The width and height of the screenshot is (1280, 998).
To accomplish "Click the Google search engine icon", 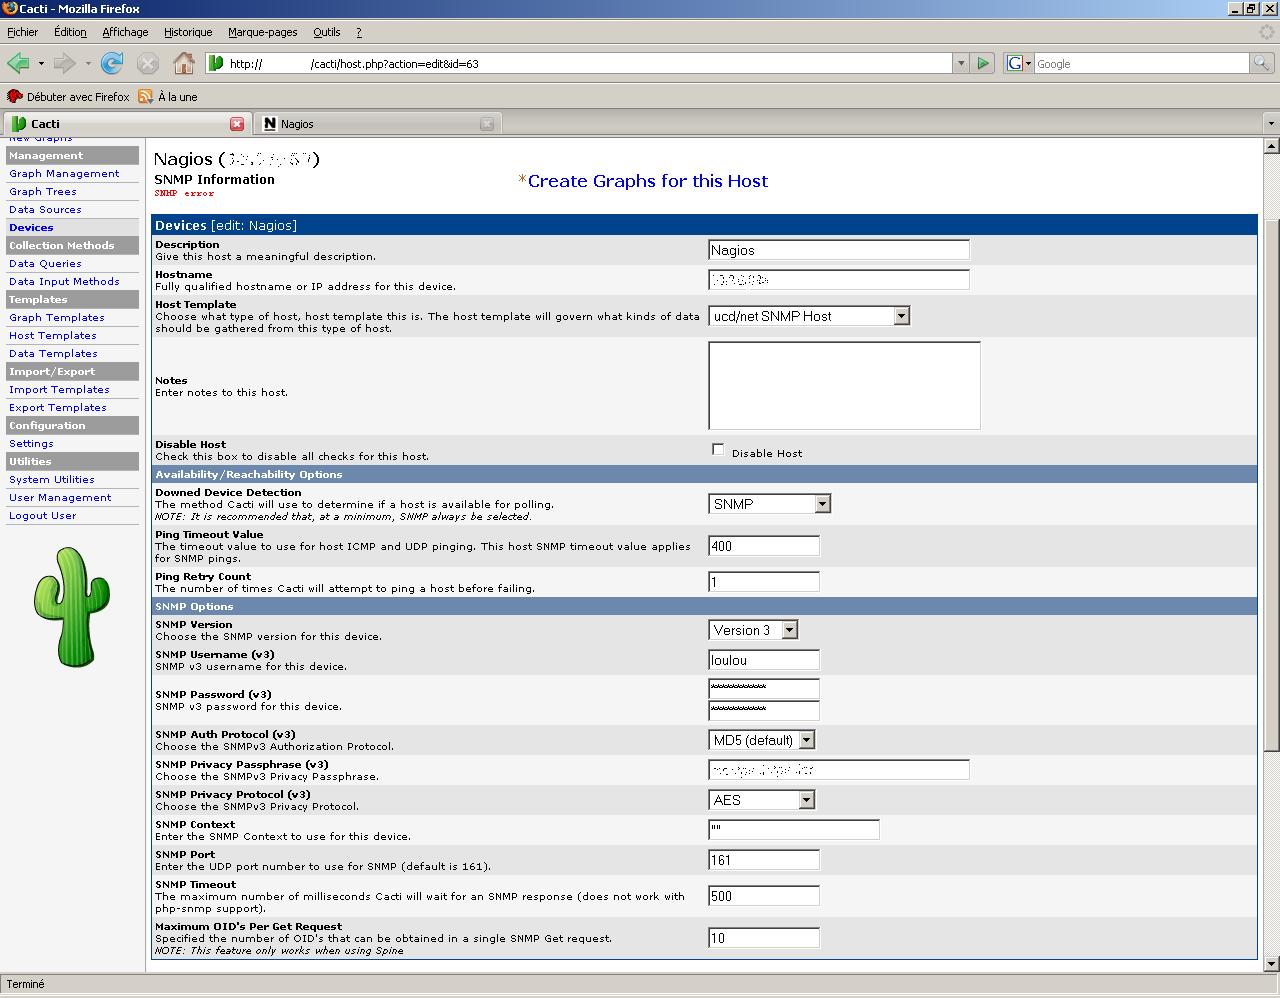I will pos(1014,63).
